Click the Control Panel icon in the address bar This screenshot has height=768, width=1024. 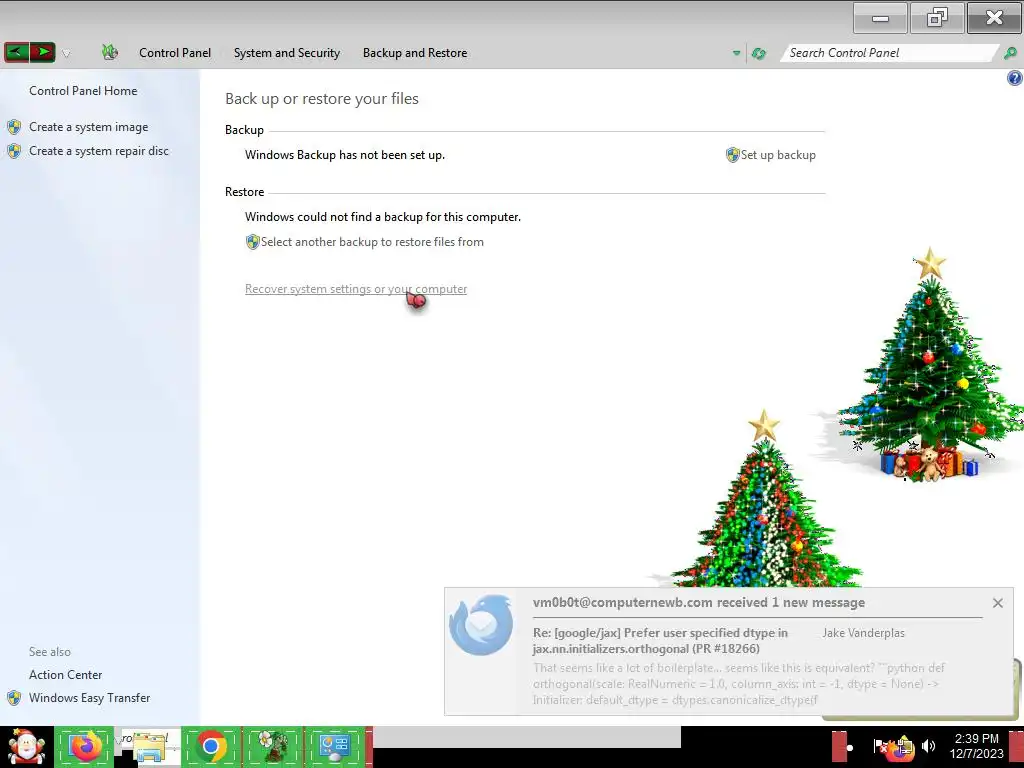(110, 52)
